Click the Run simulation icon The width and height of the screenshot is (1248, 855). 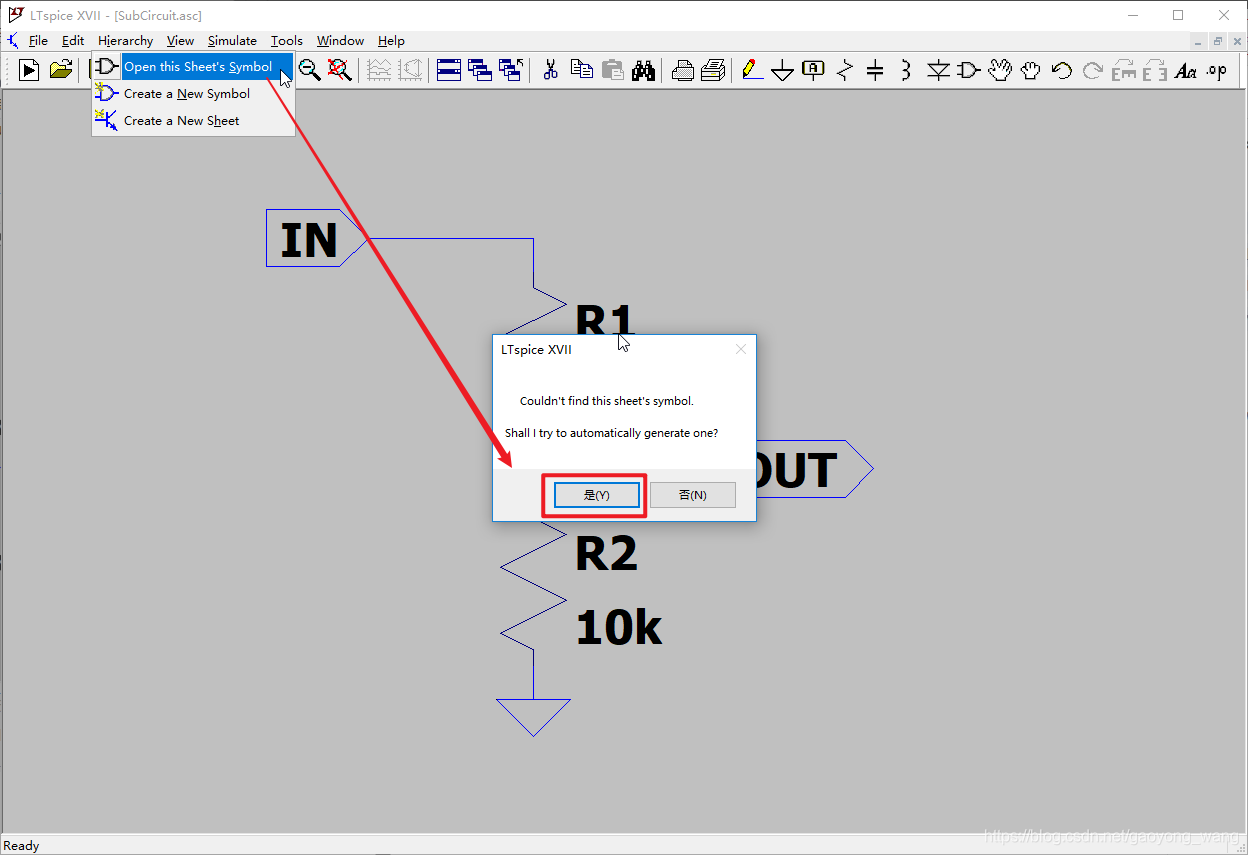30,70
